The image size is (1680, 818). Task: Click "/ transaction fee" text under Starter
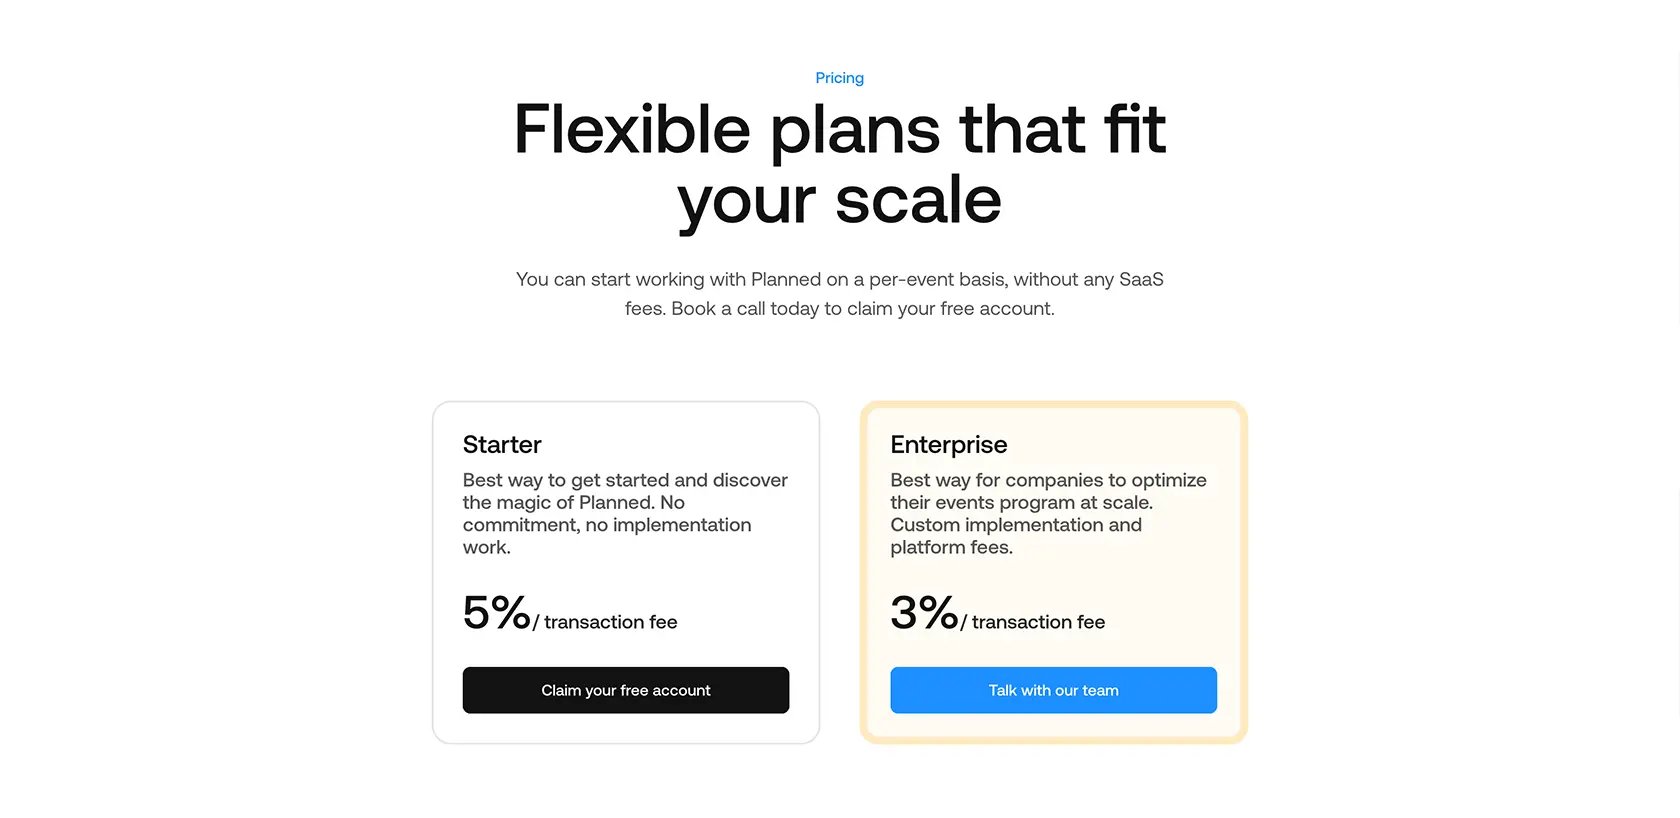tap(605, 622)
